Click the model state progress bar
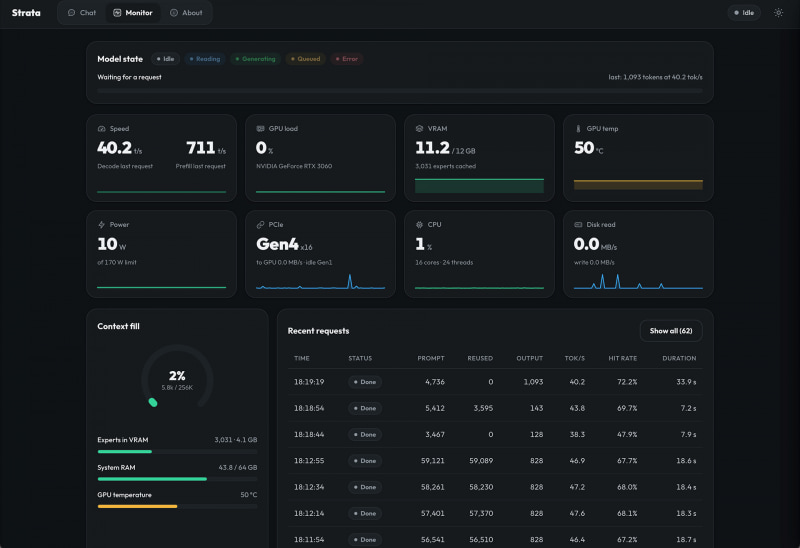The width and height of the screenshot is (800, 548). click(399, 90)
